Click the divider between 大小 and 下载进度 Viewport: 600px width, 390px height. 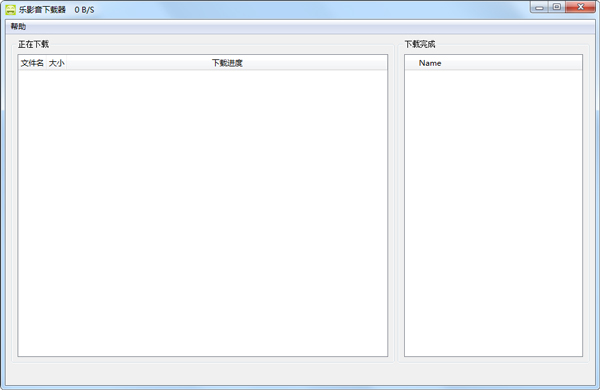[x=67, y=63]
